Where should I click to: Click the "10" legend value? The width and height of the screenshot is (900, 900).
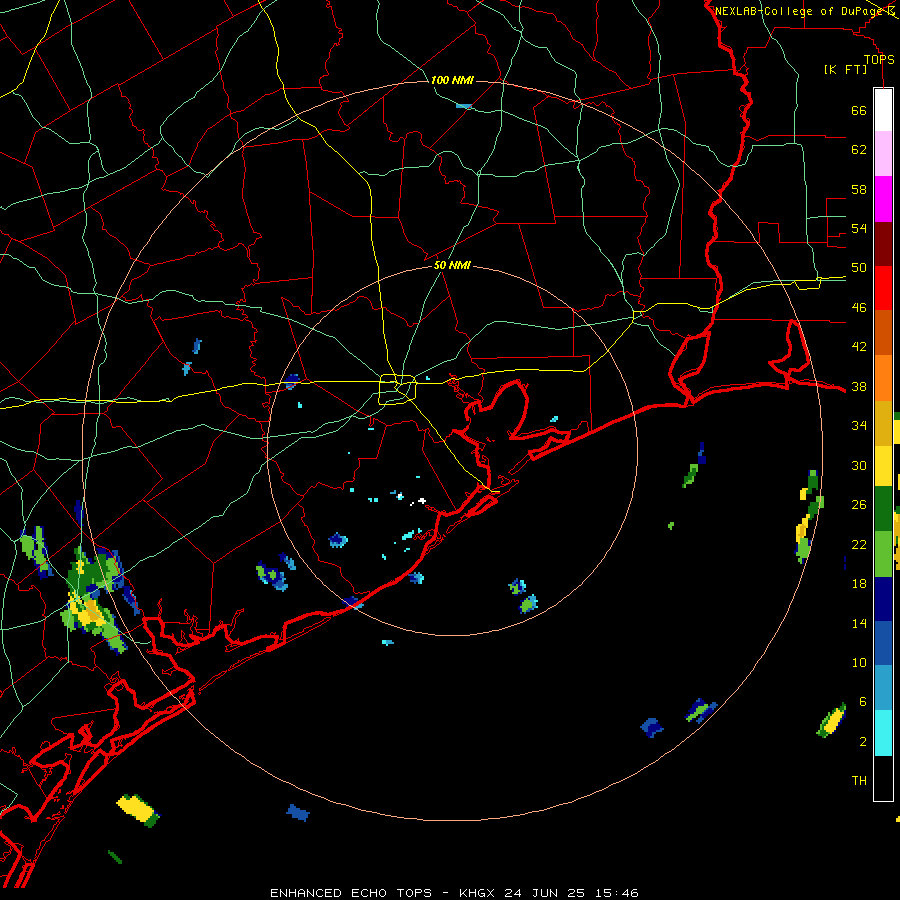click(859, 662)
